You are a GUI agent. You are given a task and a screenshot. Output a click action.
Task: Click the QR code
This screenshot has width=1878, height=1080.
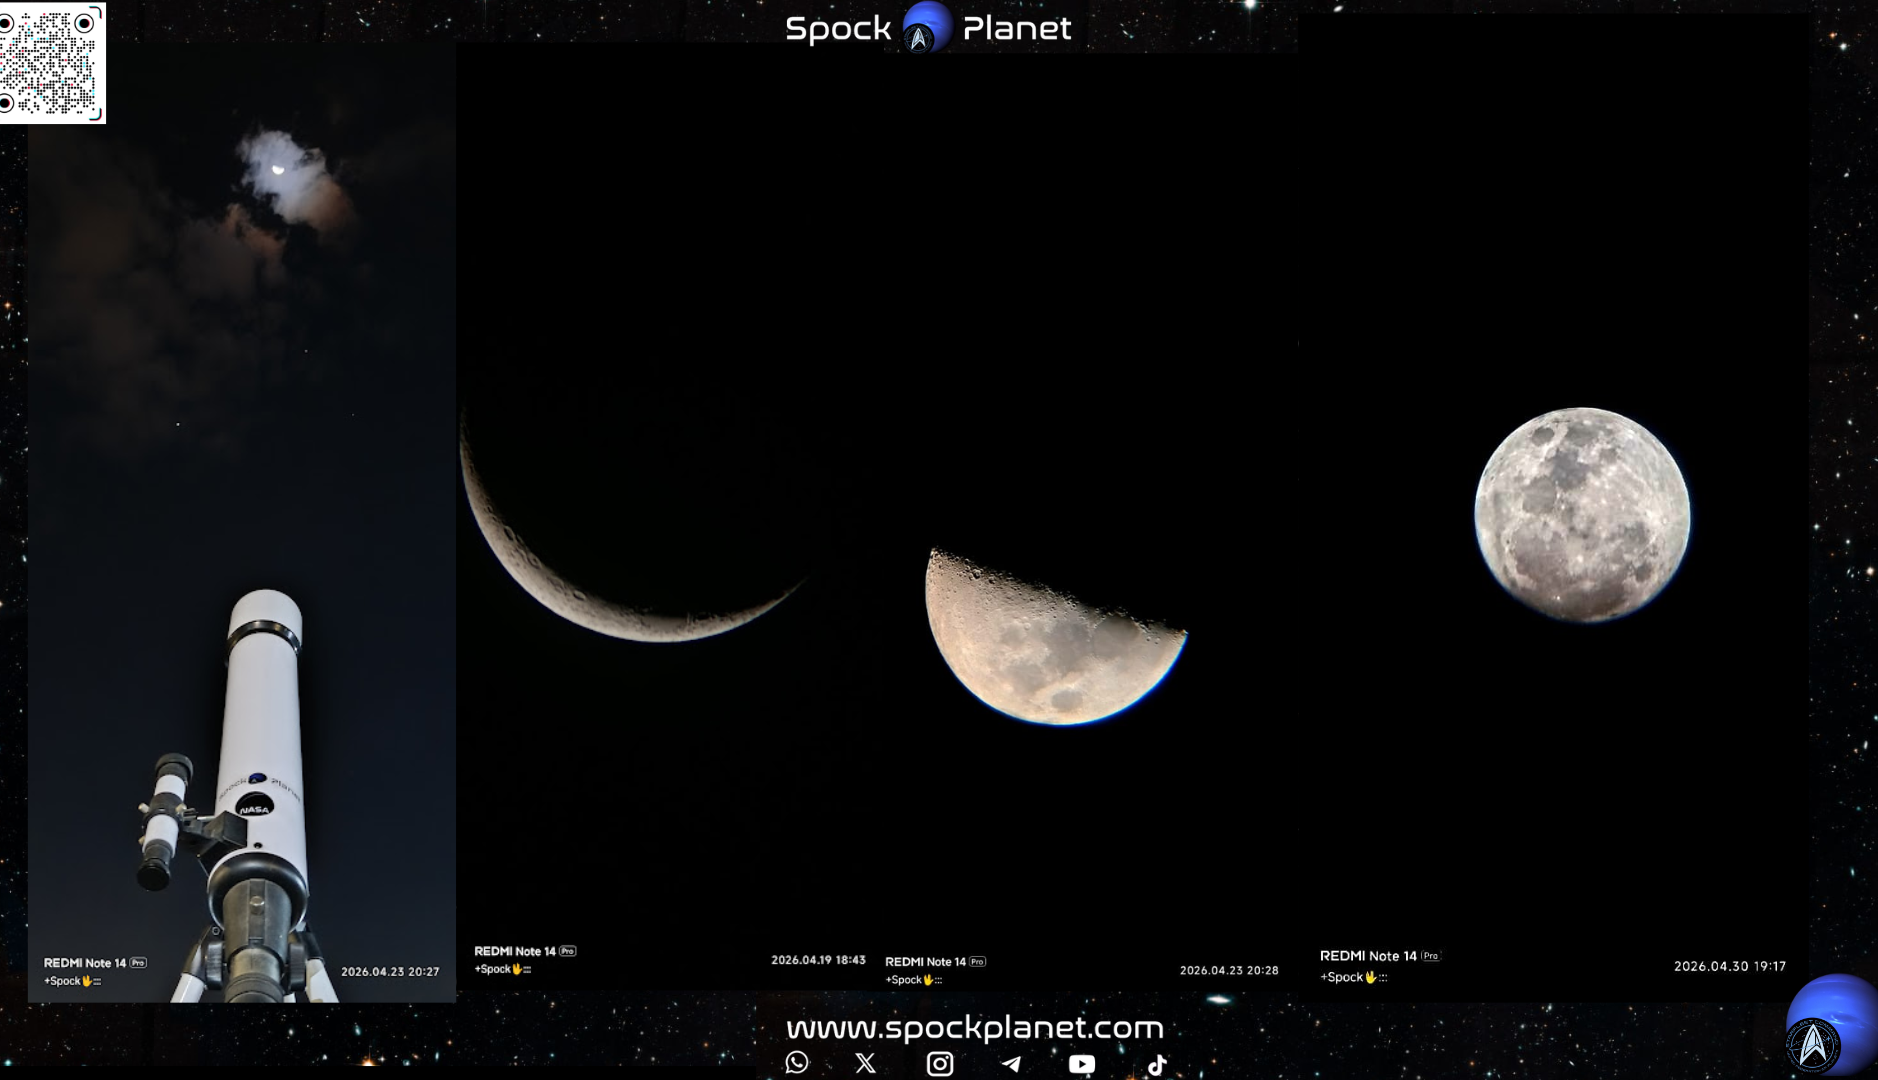coord(52,62)
